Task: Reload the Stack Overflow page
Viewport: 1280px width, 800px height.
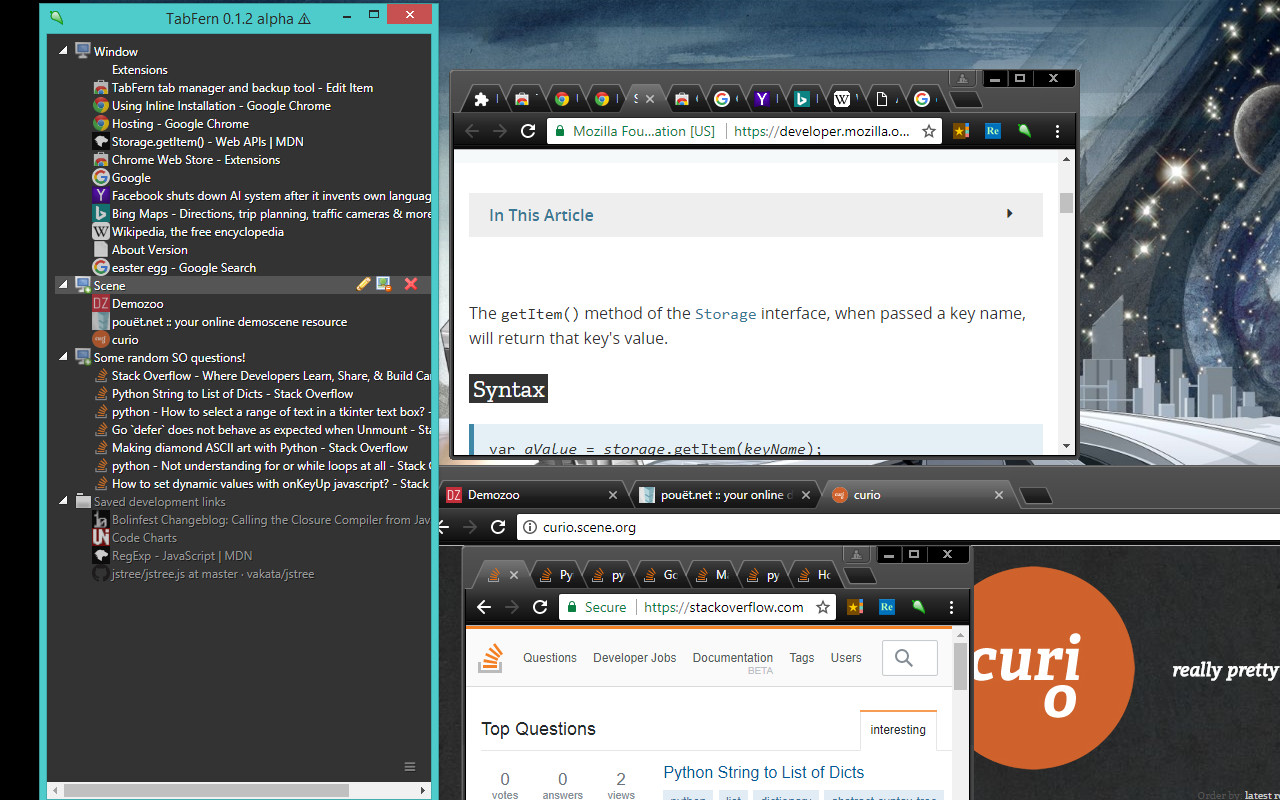Action: coord(540,607)
